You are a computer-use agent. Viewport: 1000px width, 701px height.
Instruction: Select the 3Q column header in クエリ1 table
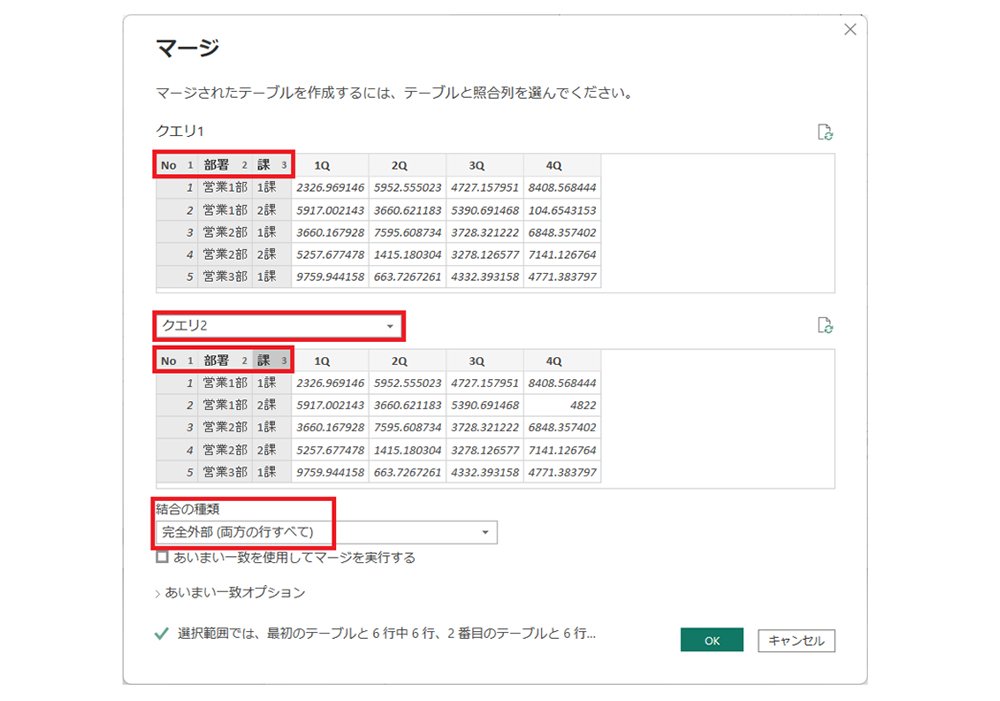coord(484,165)
